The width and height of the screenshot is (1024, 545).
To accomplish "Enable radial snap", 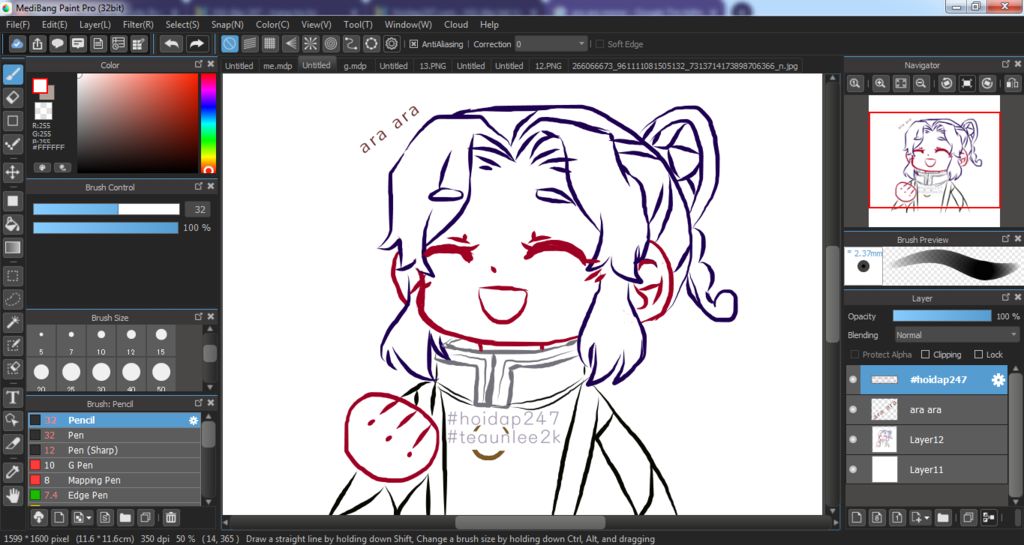I will coord(310,44).
